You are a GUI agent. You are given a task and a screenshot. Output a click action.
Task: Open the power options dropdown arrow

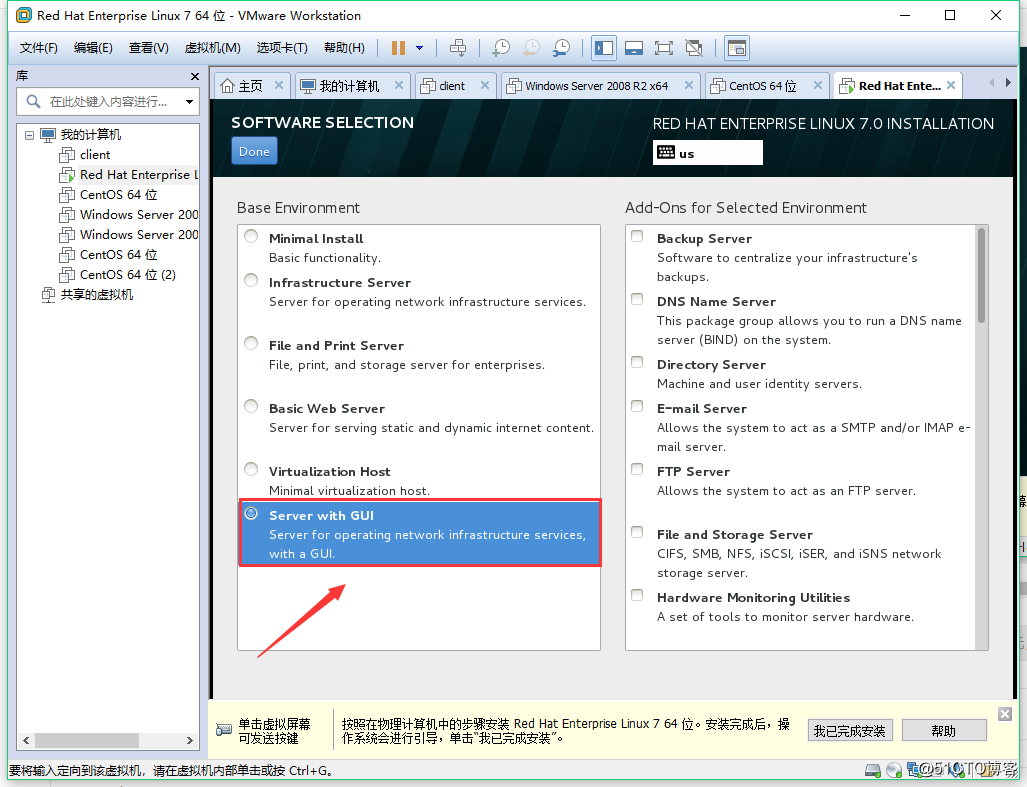pyautogui.click(x=419, y=48)
